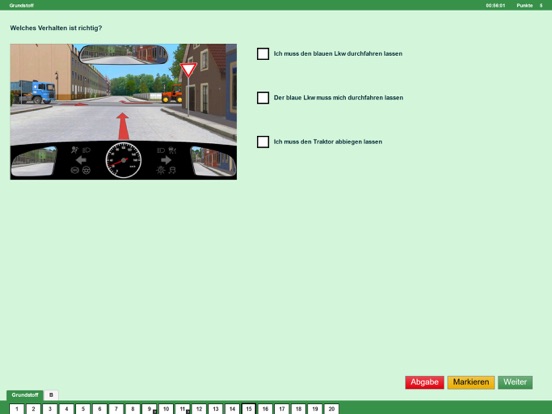Click the blue truck in the picture
Screen dimensions: 552x414
tap(33, 92)
